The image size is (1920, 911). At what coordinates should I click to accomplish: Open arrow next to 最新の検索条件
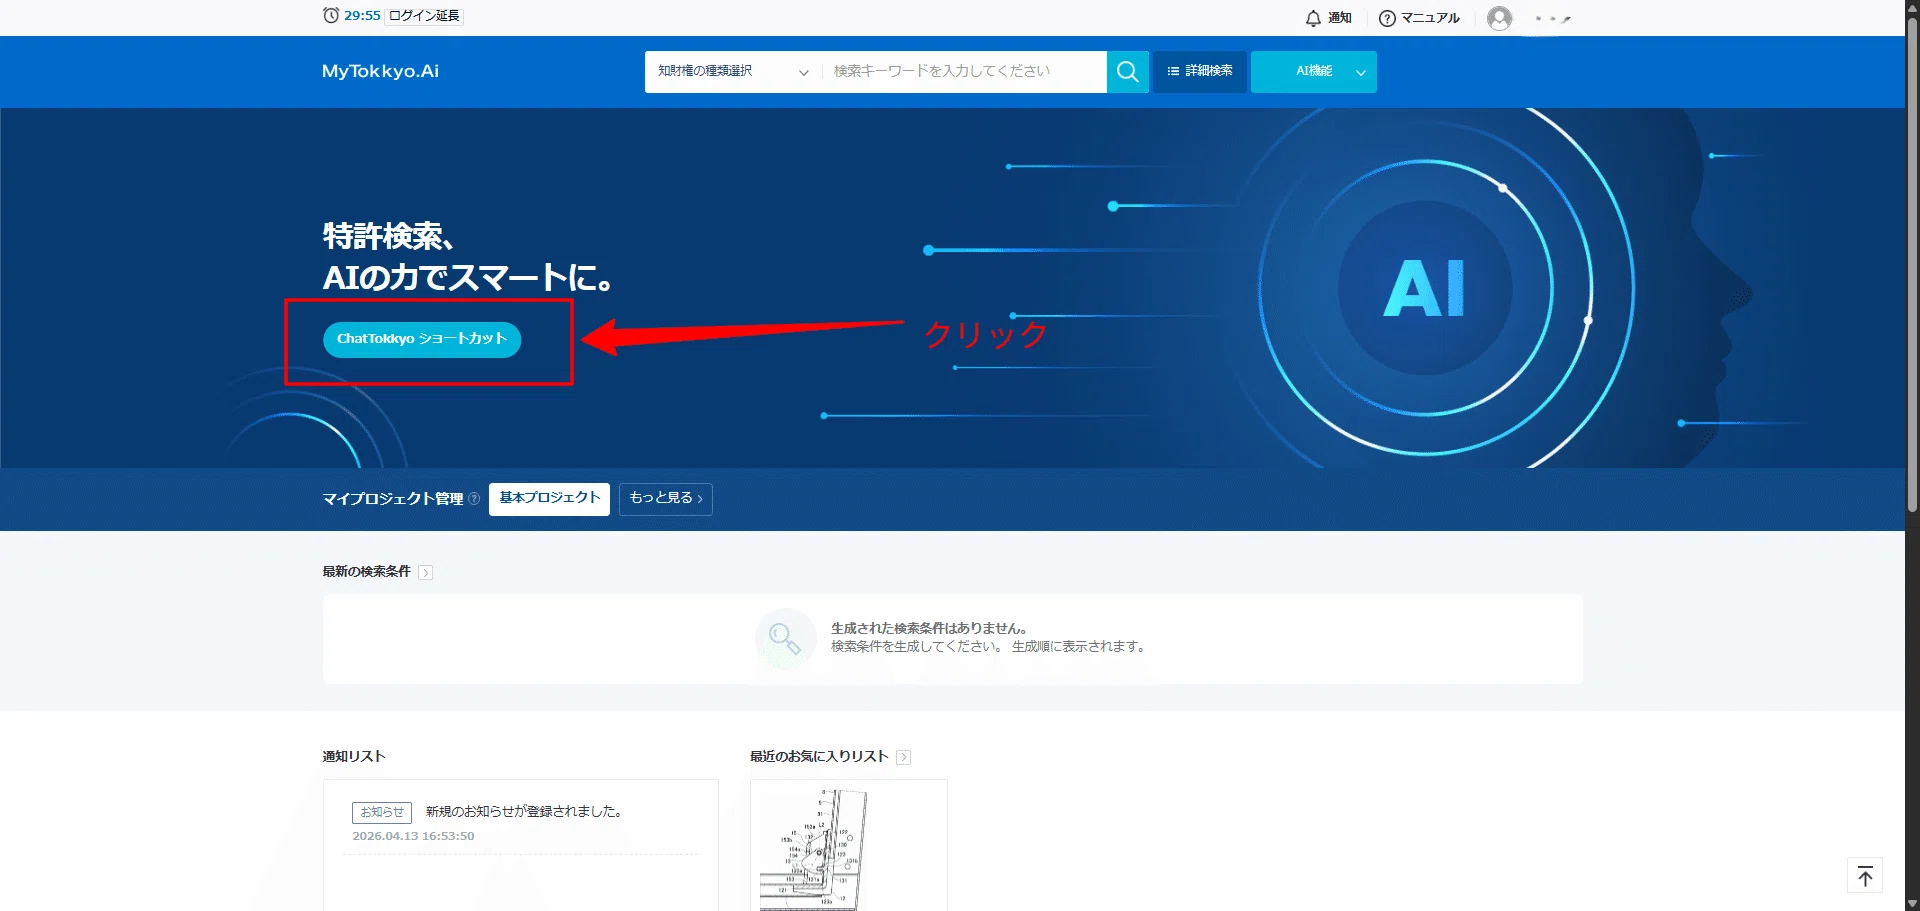pyautogui.click(x=426, y=573)
